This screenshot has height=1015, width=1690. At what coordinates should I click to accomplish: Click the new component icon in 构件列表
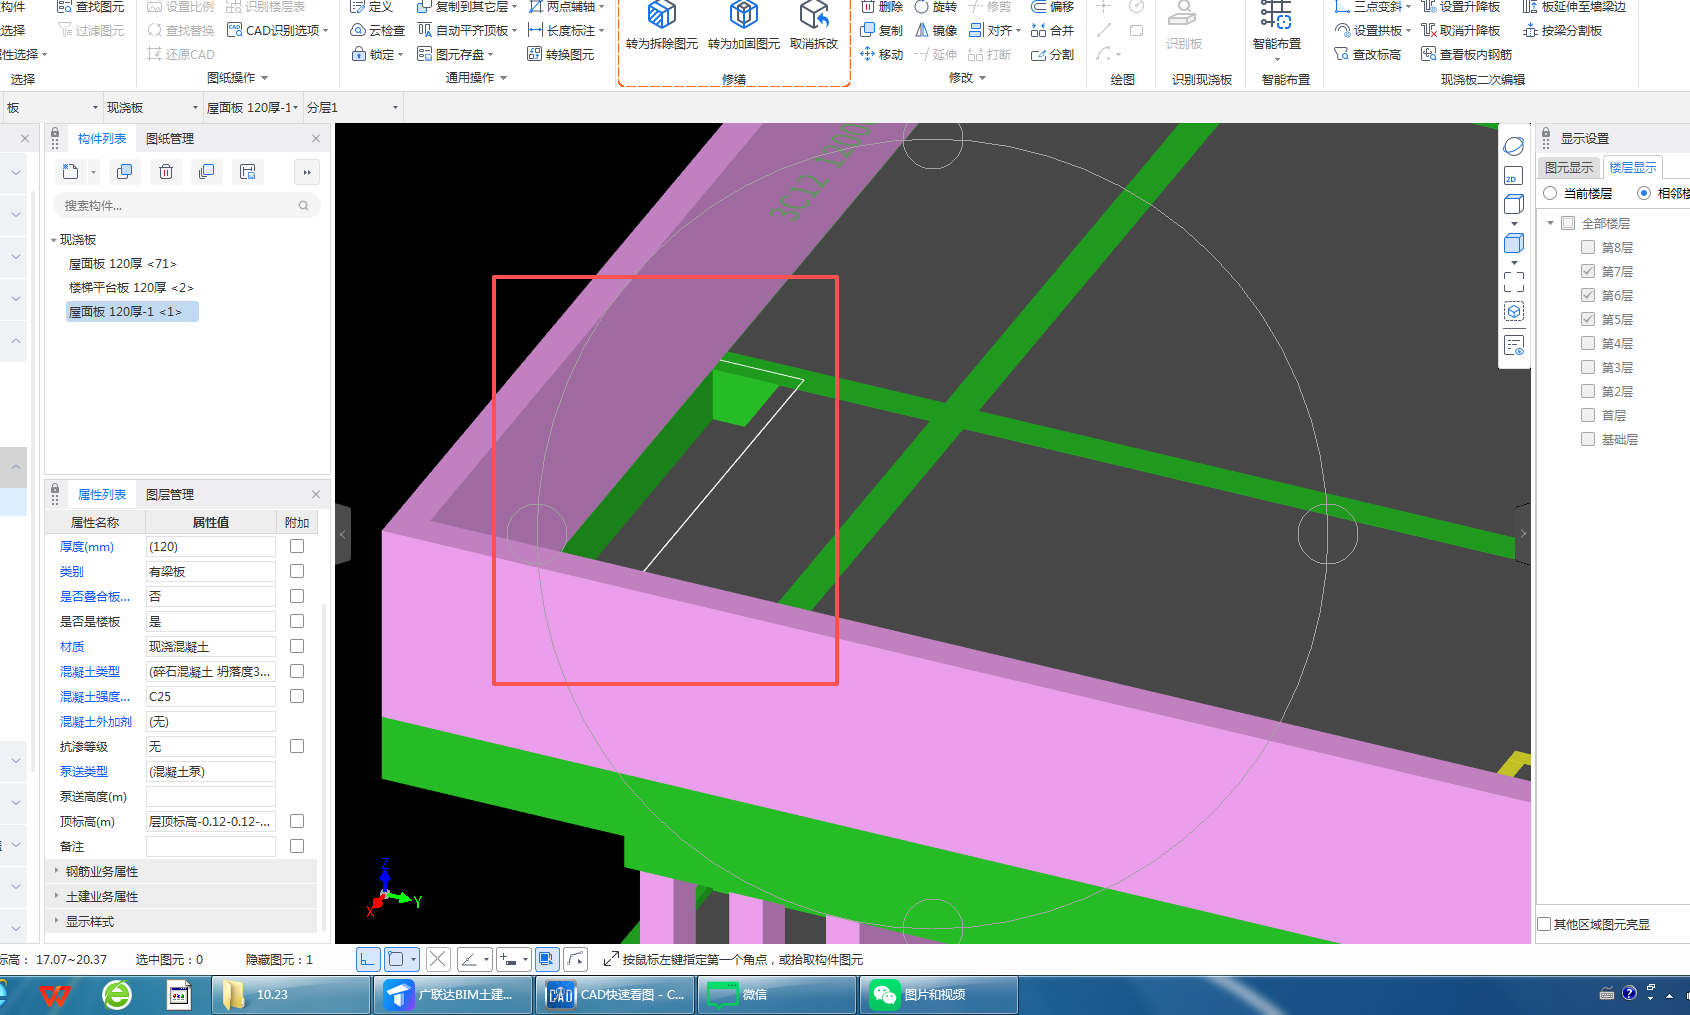click(70, 172)
